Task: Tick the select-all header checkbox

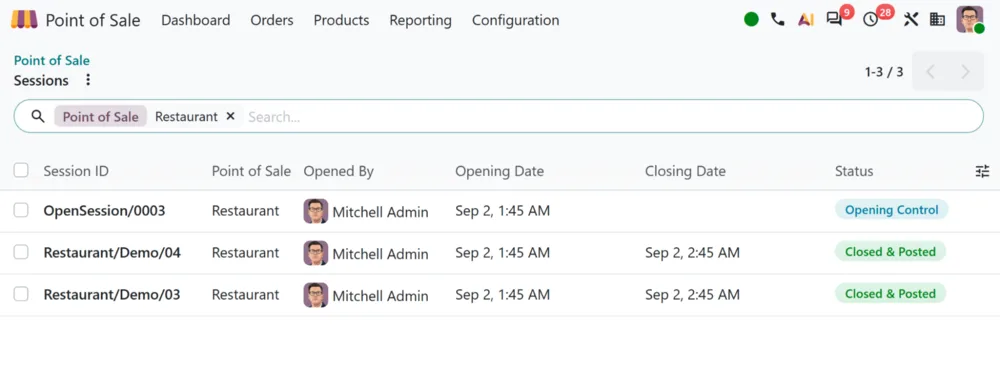Action: click(x=21, y=170)
